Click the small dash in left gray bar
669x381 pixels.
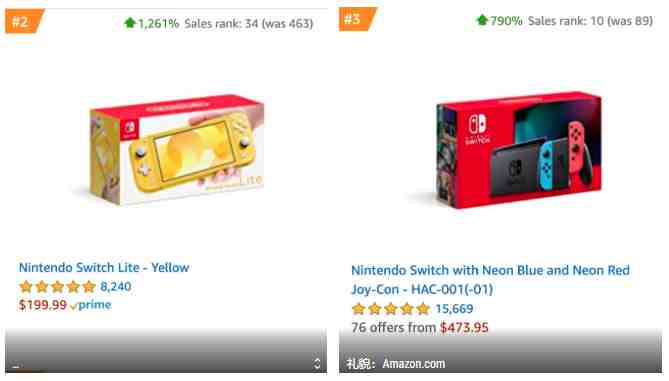point(16,366)
